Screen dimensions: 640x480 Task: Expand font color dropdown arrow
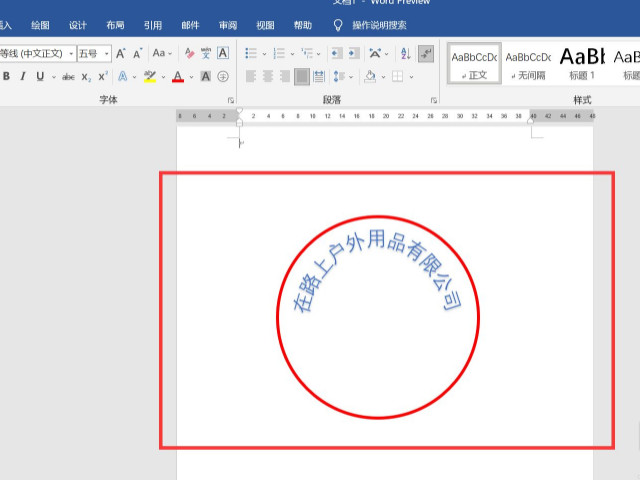[x=191, y=77]
